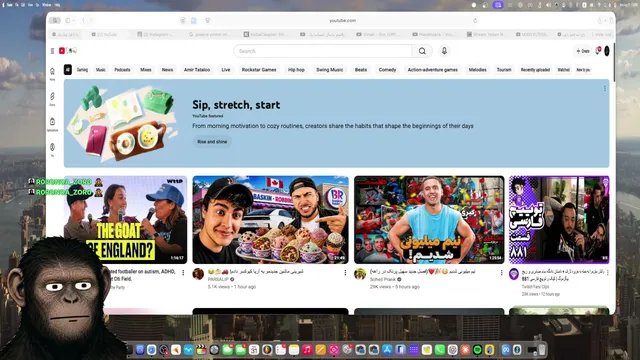Go to Home in the sidebar
This screenshot has width=640, height=360.
pyautogui.click(x=52, y=73)
